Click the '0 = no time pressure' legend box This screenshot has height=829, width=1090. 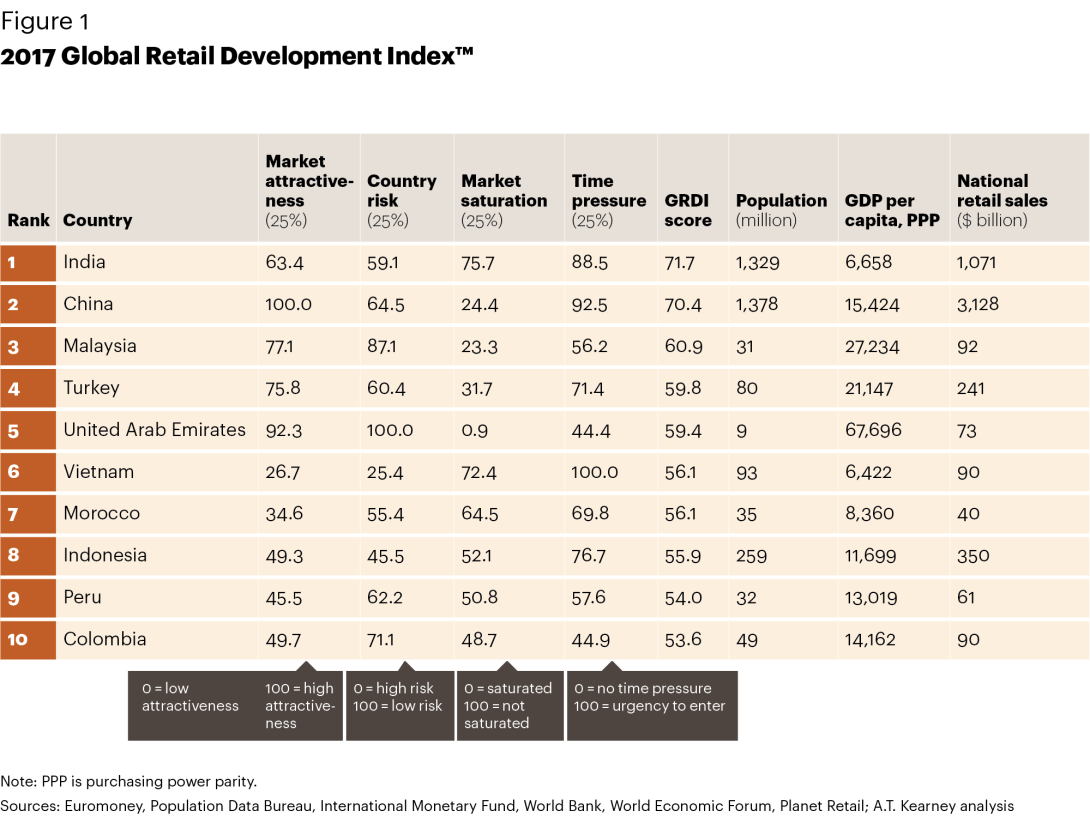[652, 705]
